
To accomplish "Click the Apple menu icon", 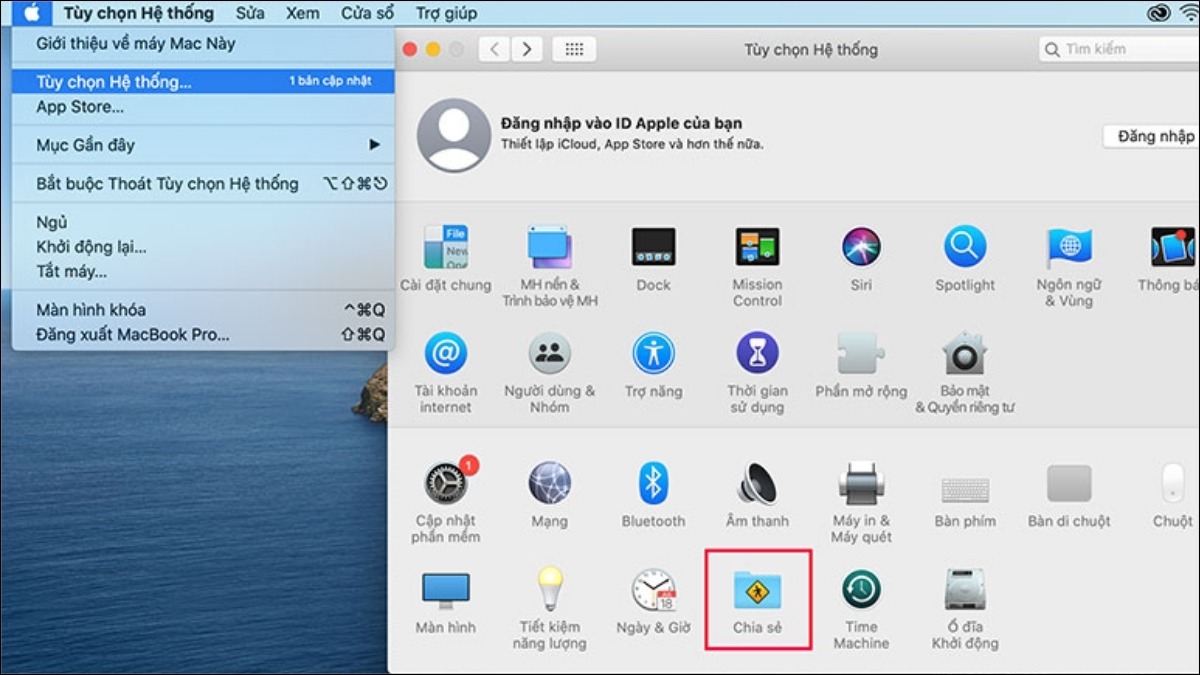I will [31, 13].
